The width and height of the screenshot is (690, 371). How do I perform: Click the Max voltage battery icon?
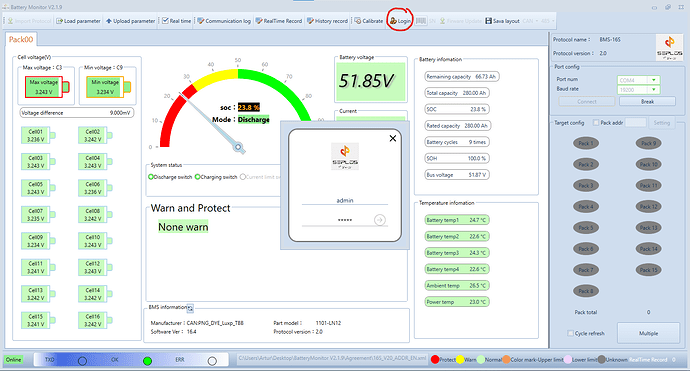[47, 87]
